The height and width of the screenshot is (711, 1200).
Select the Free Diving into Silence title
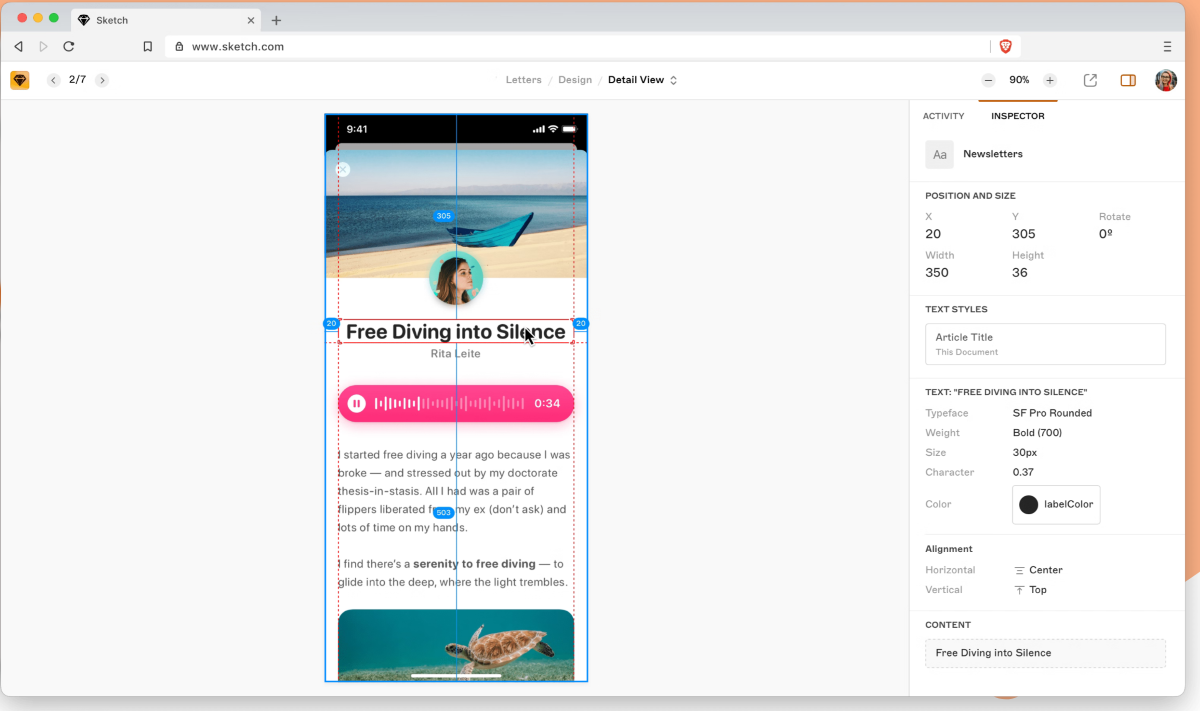[456, 332]
